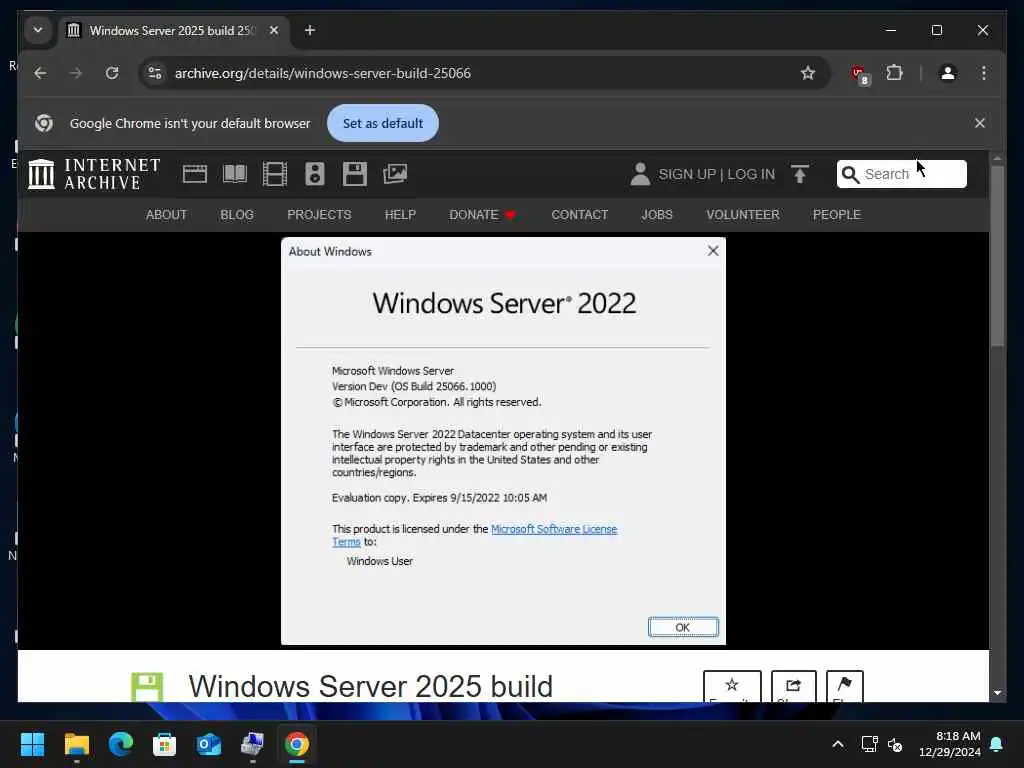Dismiss the default browser notification bar
The image size is (1024, 768).
point(980,123)
